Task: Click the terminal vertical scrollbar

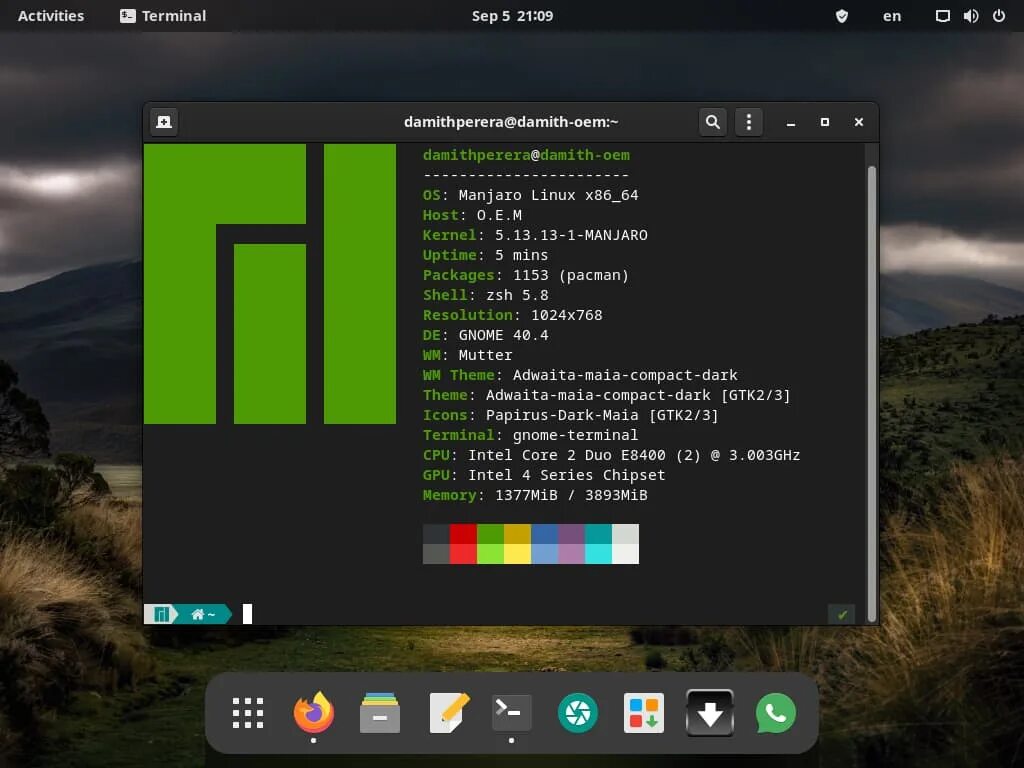Action: click(x=872, y=394)
